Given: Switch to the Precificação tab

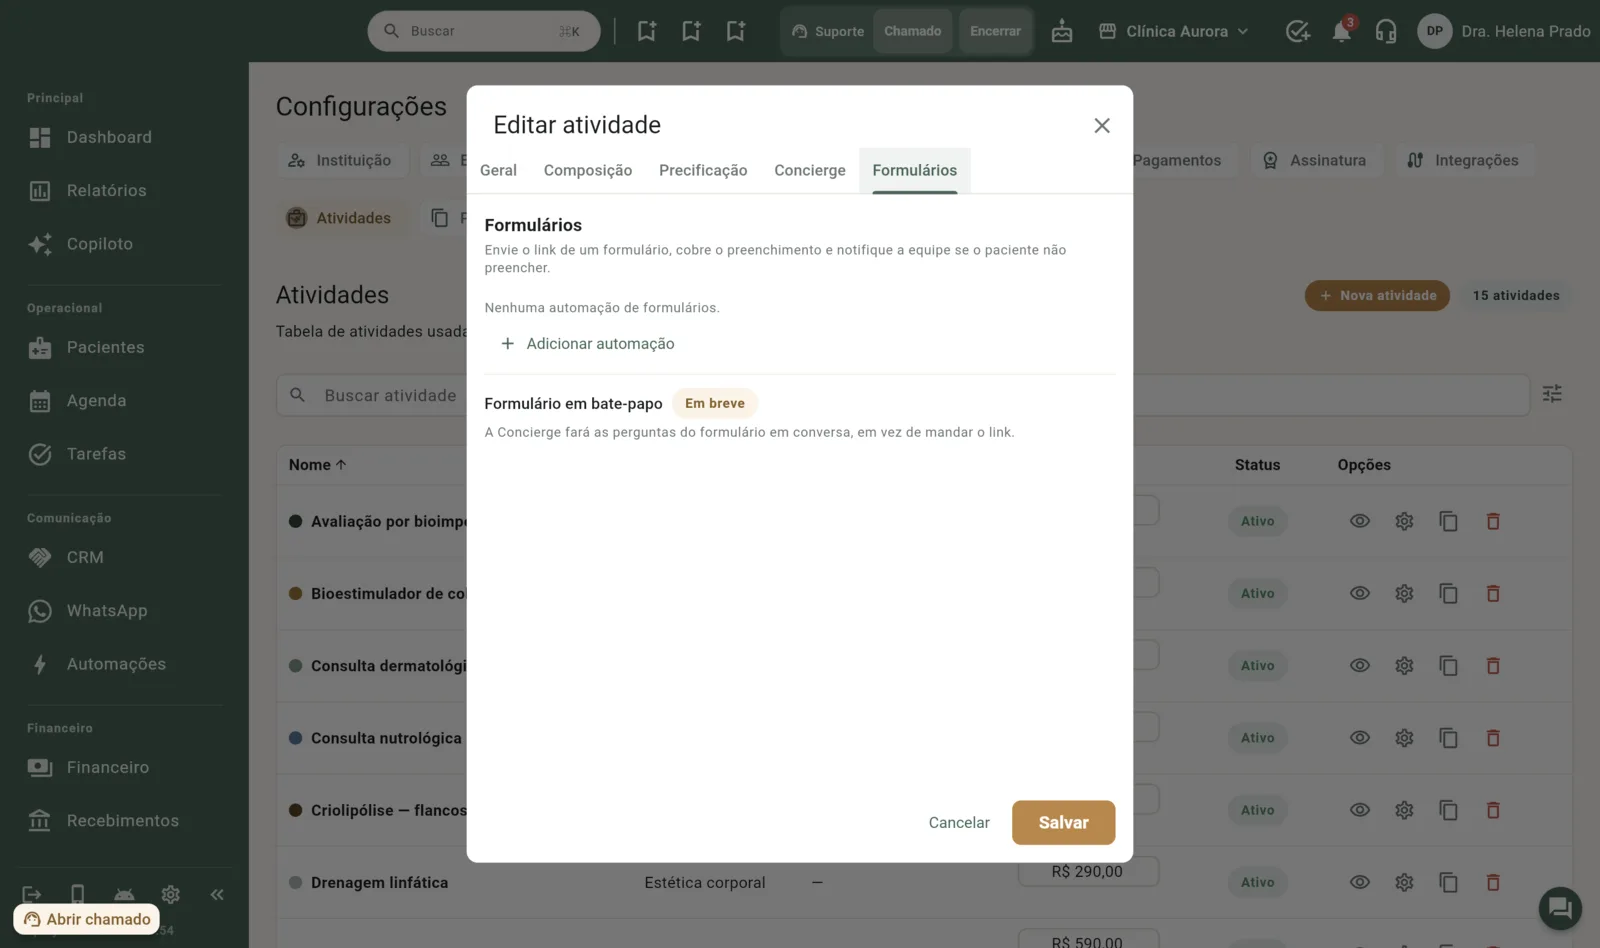Looking at the screenshot, I should click(703, 171).
